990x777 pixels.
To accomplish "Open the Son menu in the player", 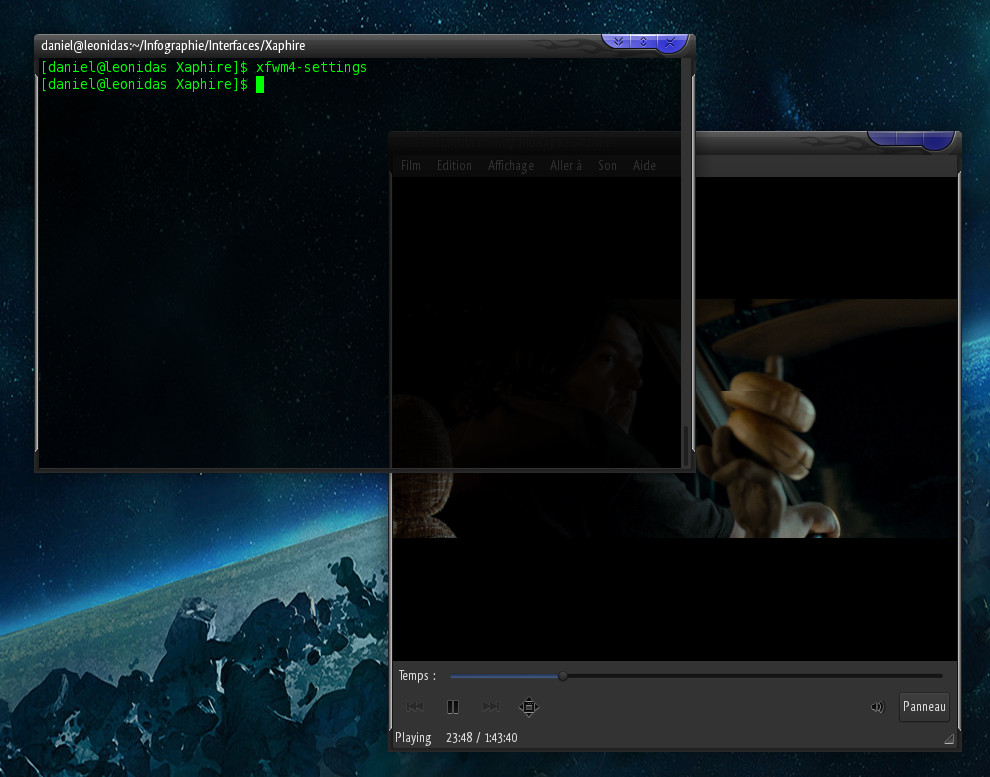I will (607, 165).
